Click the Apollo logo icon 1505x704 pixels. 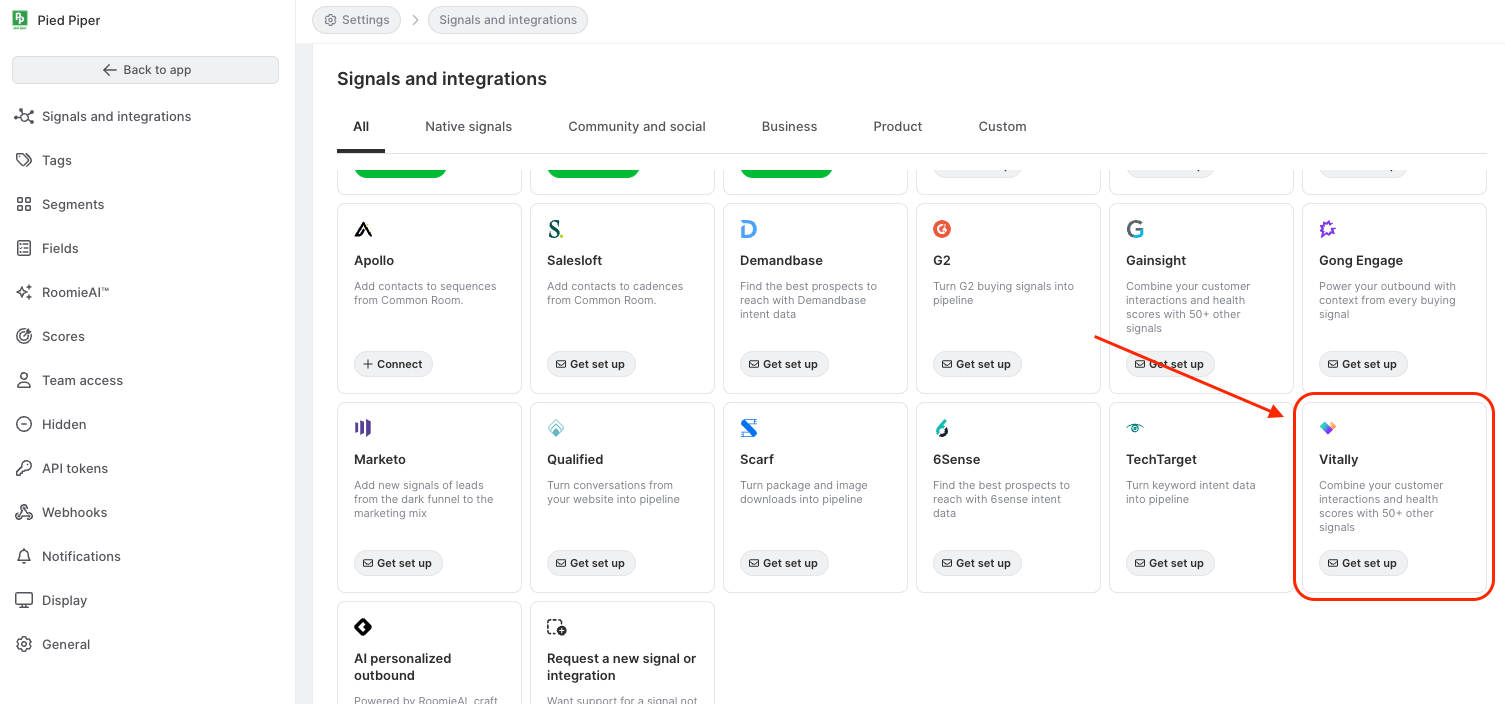point(363,230)
